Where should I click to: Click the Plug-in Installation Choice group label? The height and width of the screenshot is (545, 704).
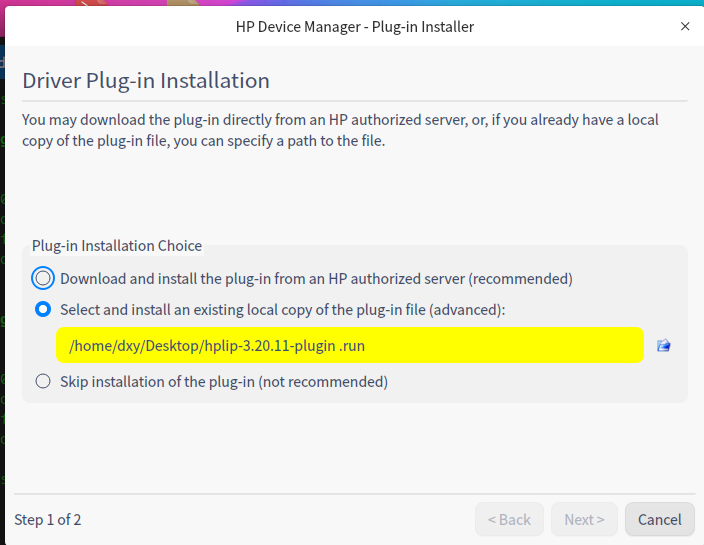[117, 245]
